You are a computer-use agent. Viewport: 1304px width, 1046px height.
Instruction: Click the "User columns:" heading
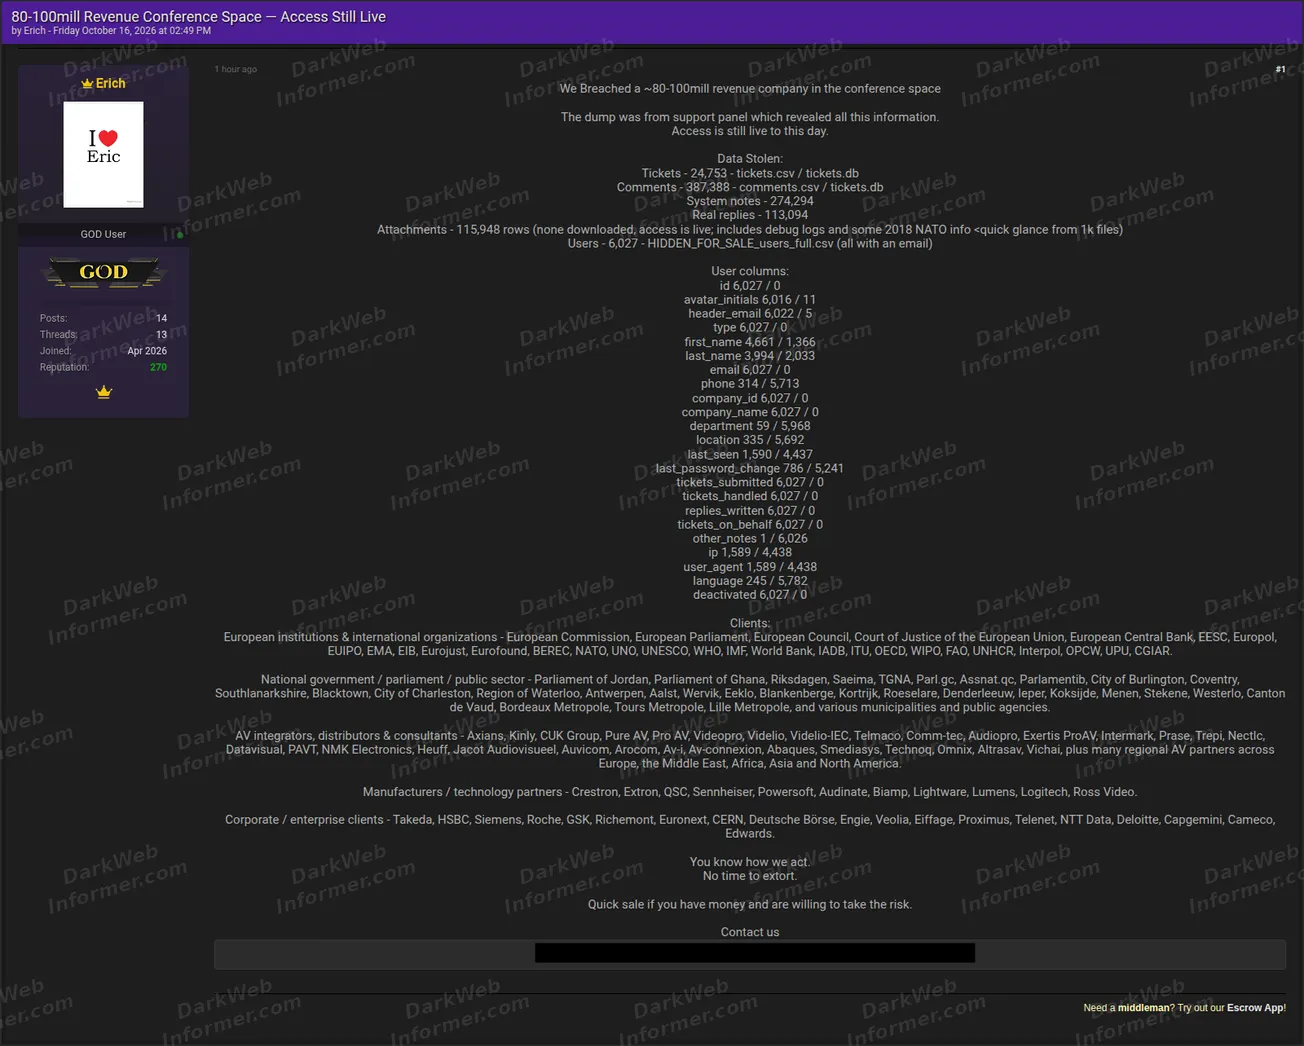(750, 272)
